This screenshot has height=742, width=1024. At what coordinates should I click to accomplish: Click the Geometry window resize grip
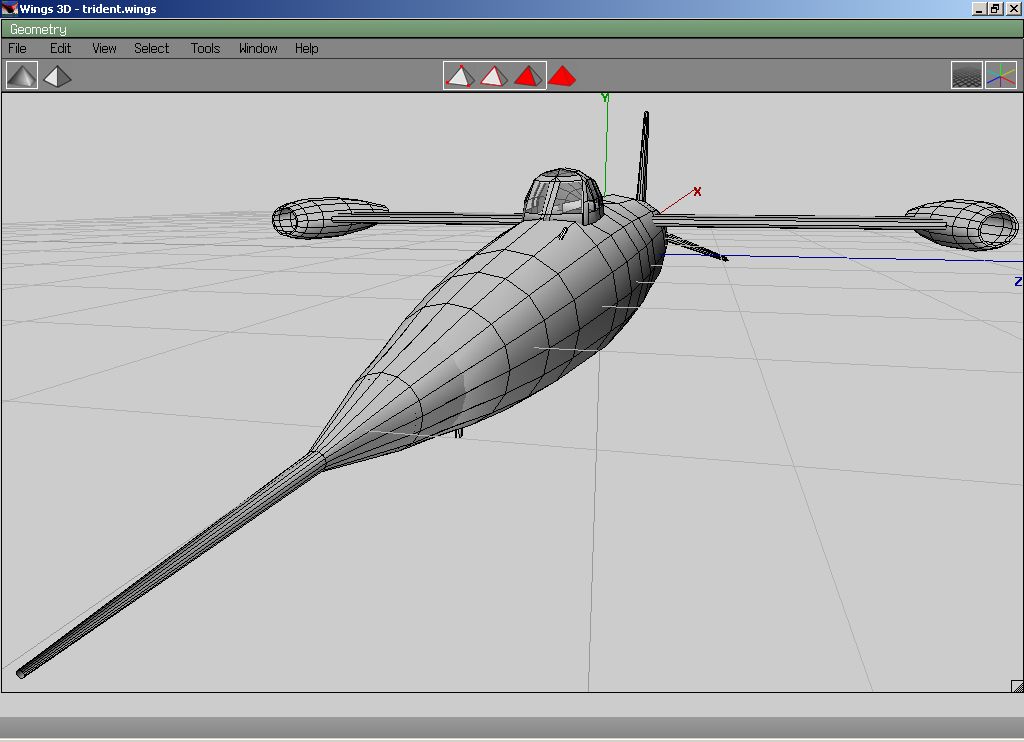click(x=1017, y=686)
